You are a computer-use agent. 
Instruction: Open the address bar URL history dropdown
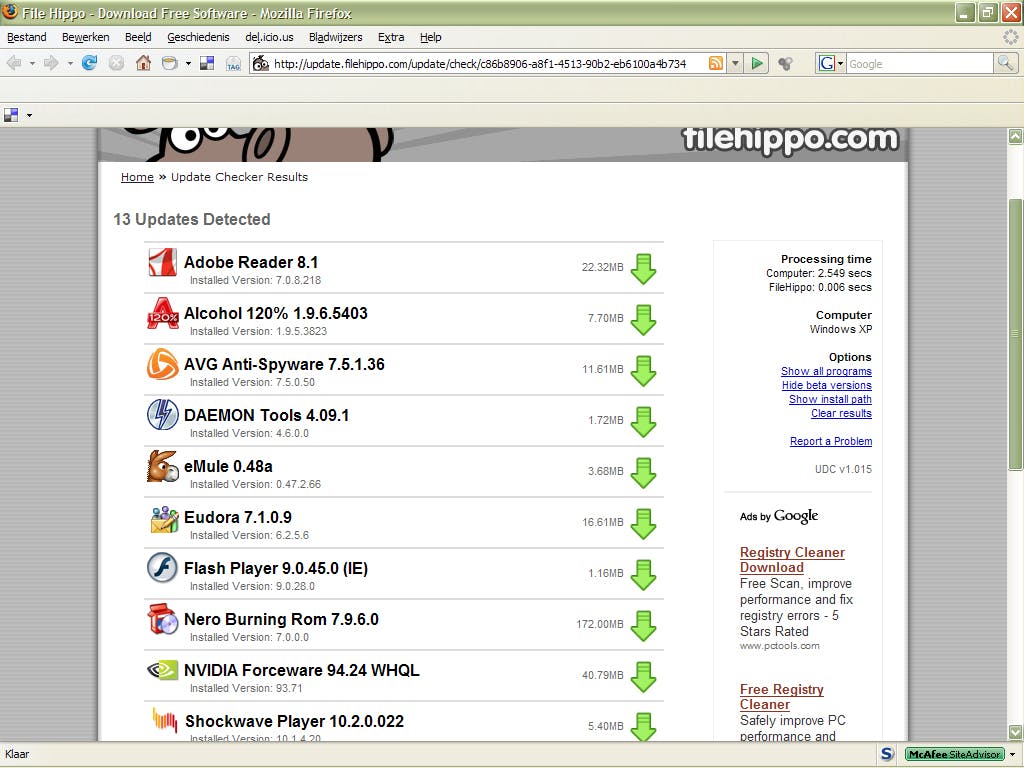[x=735, y=63]
